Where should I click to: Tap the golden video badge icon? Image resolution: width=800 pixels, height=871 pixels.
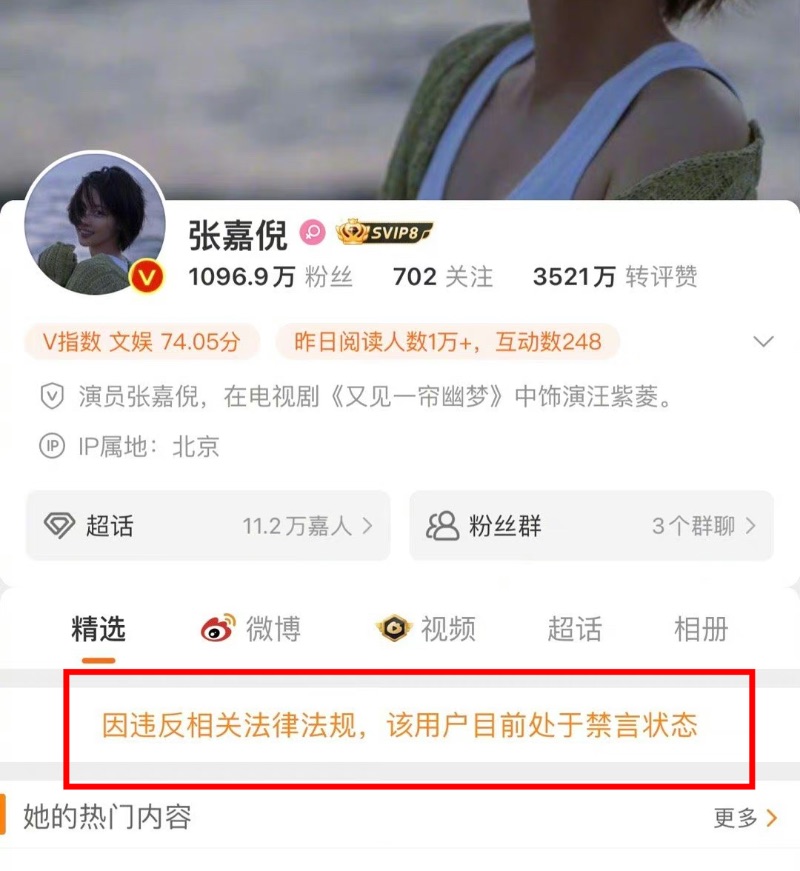click(394, 629)
